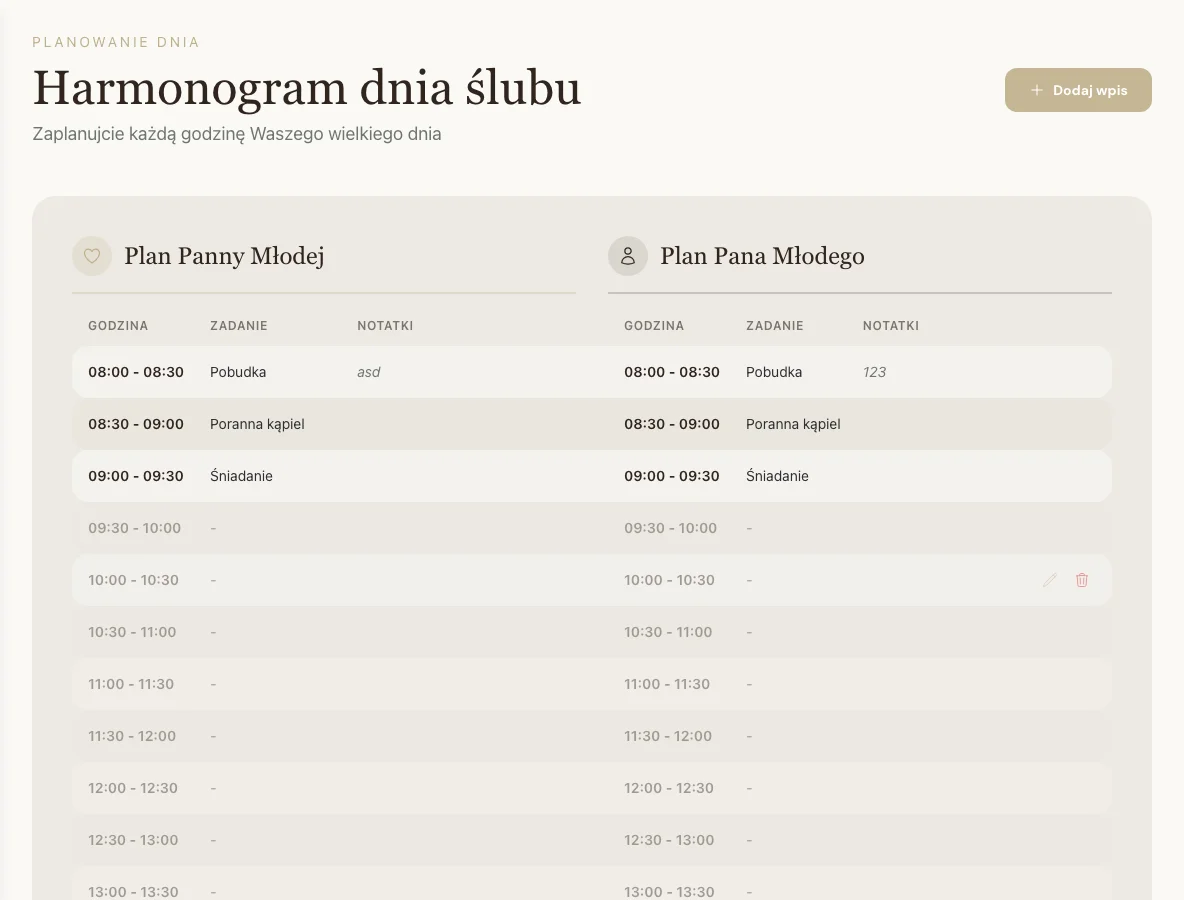Click the person icon beside Plan Pana Młodego

point(628,256)
